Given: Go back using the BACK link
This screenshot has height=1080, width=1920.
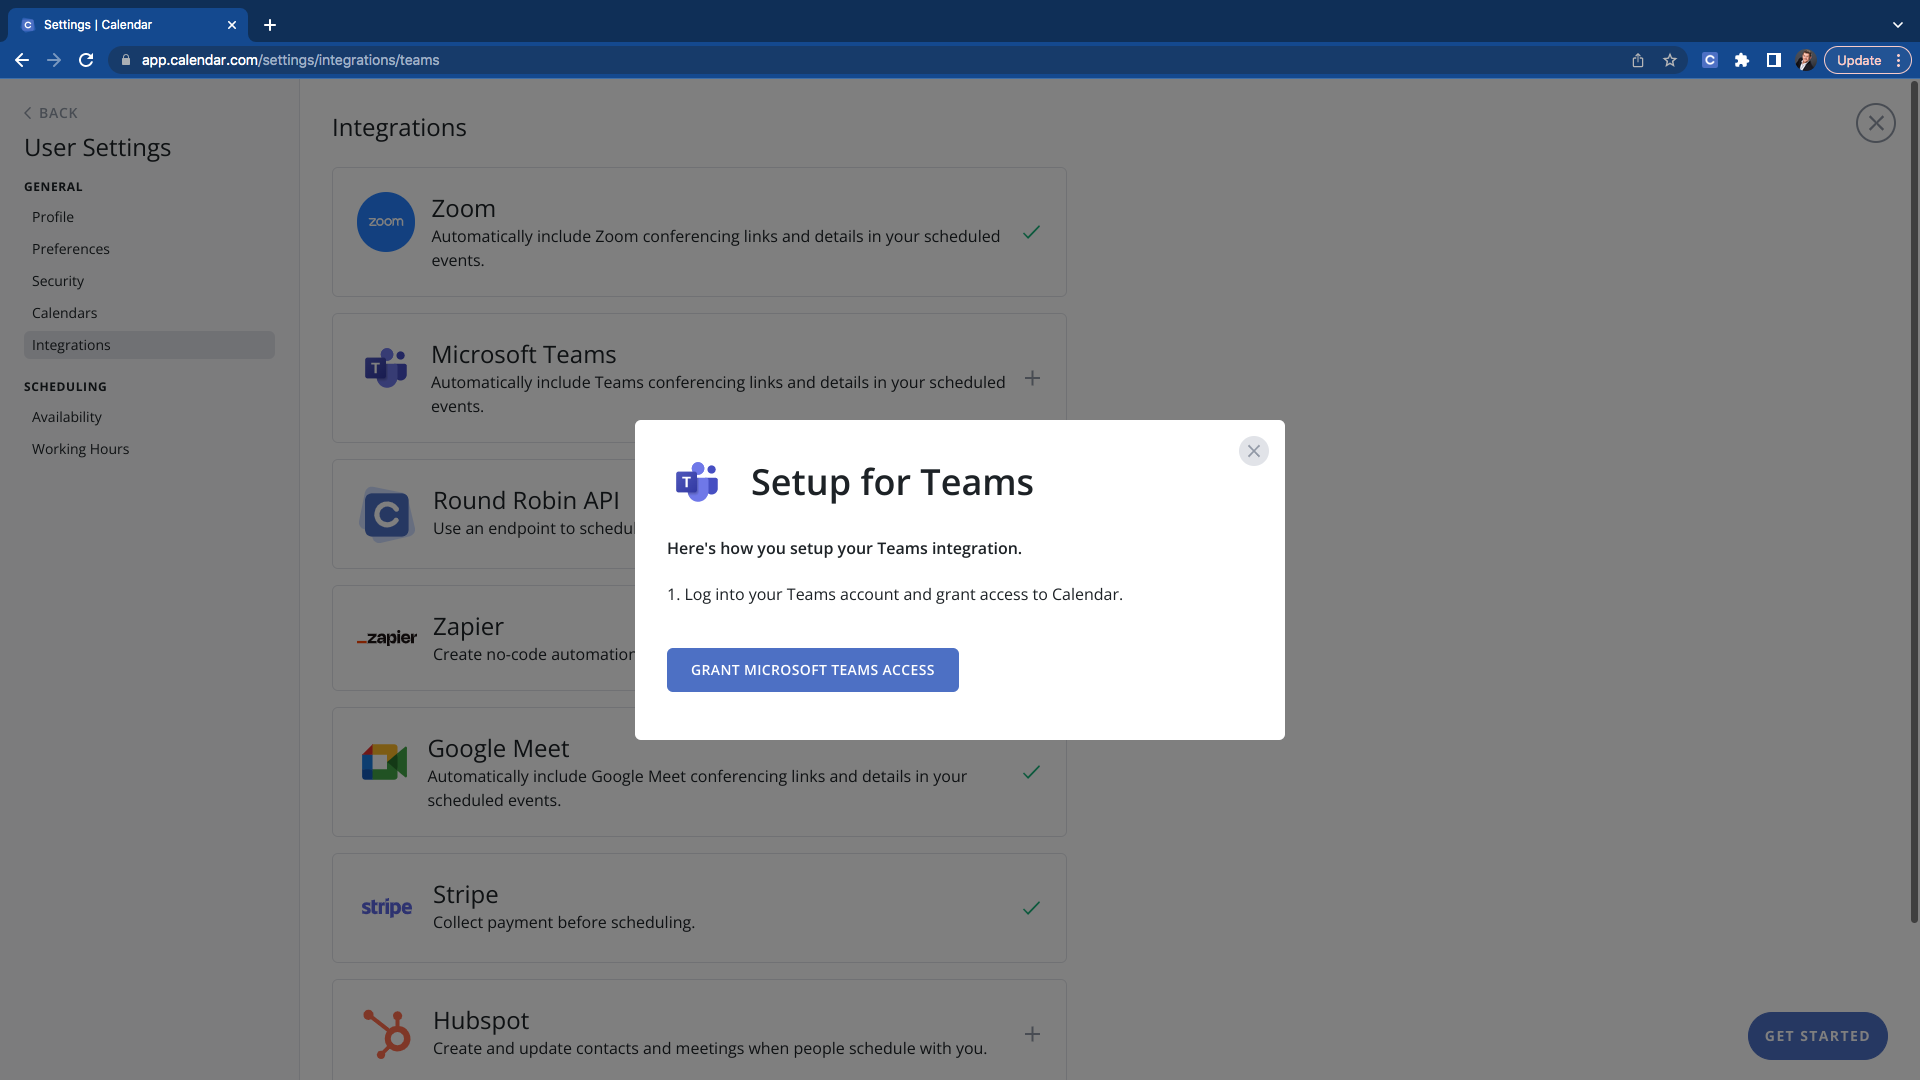Looking at the screenshot, I should click(x=51, y=113).
